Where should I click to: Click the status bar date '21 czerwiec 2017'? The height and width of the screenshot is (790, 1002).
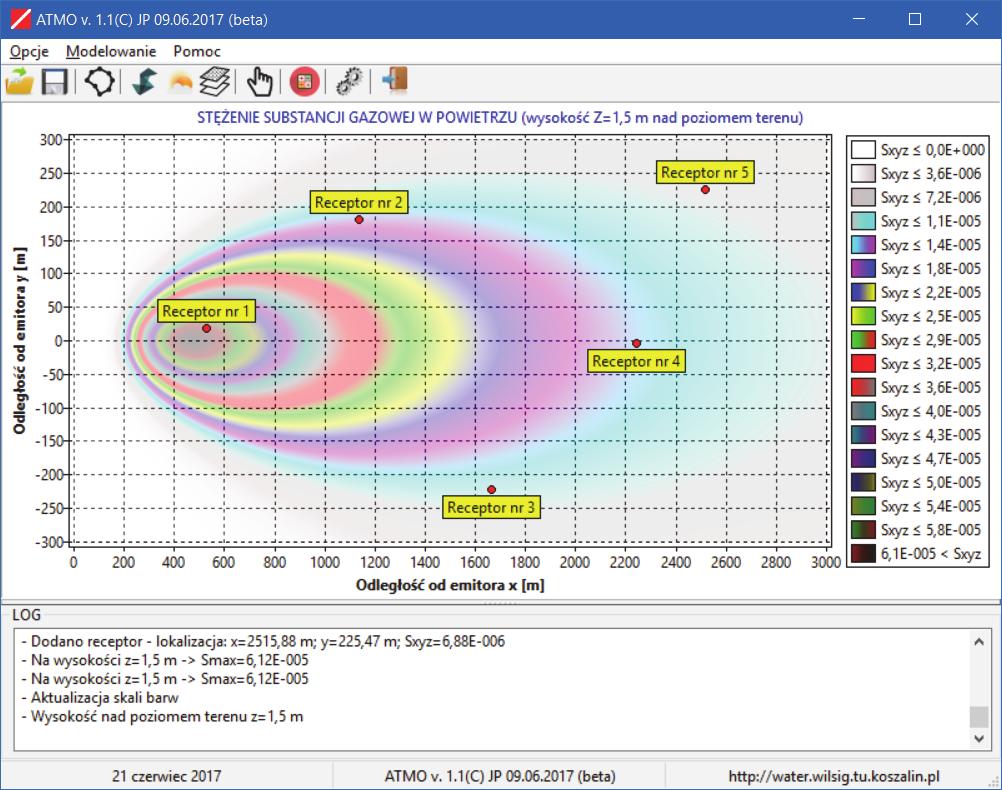tap(167, 776)
